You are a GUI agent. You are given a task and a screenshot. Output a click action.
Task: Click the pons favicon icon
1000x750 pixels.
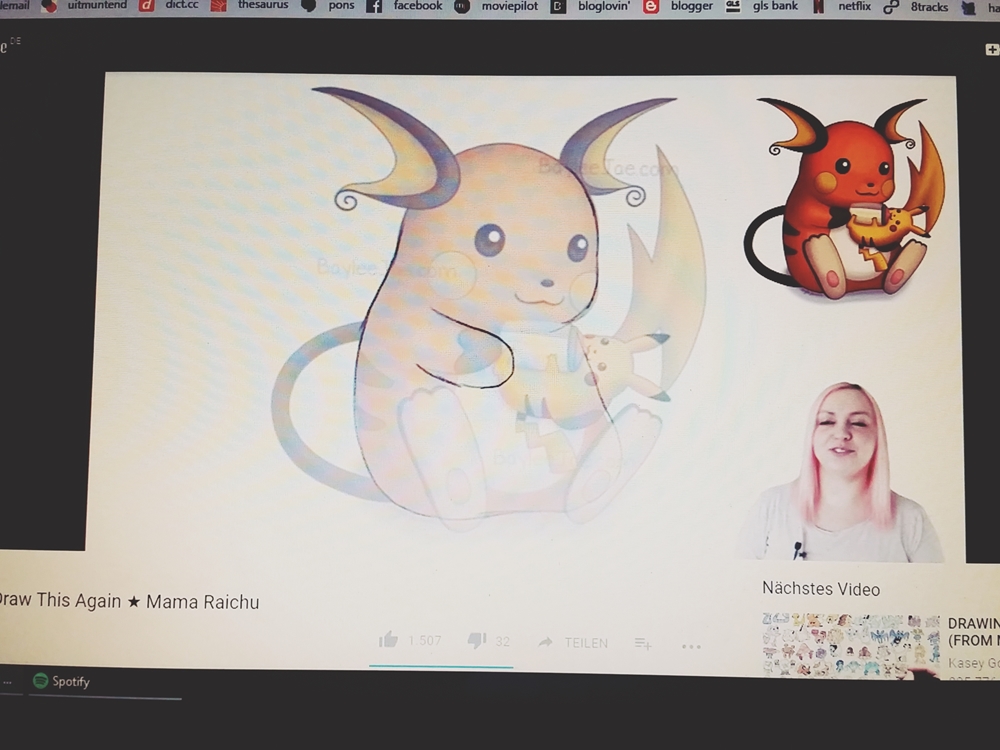click(309, 6)
